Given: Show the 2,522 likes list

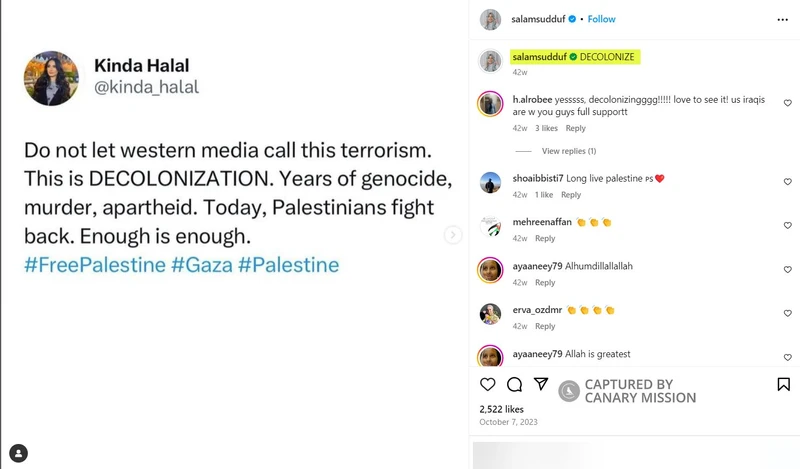Looking at the screenshot, I should (502, 409).
